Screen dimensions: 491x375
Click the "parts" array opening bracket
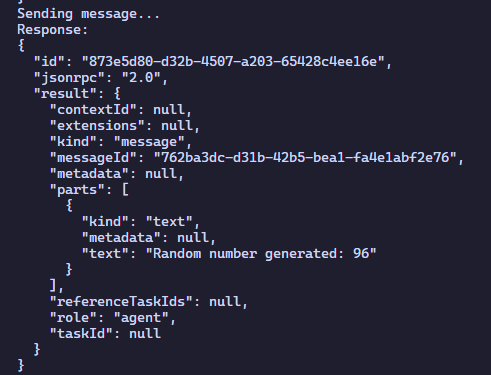(125, 190)
